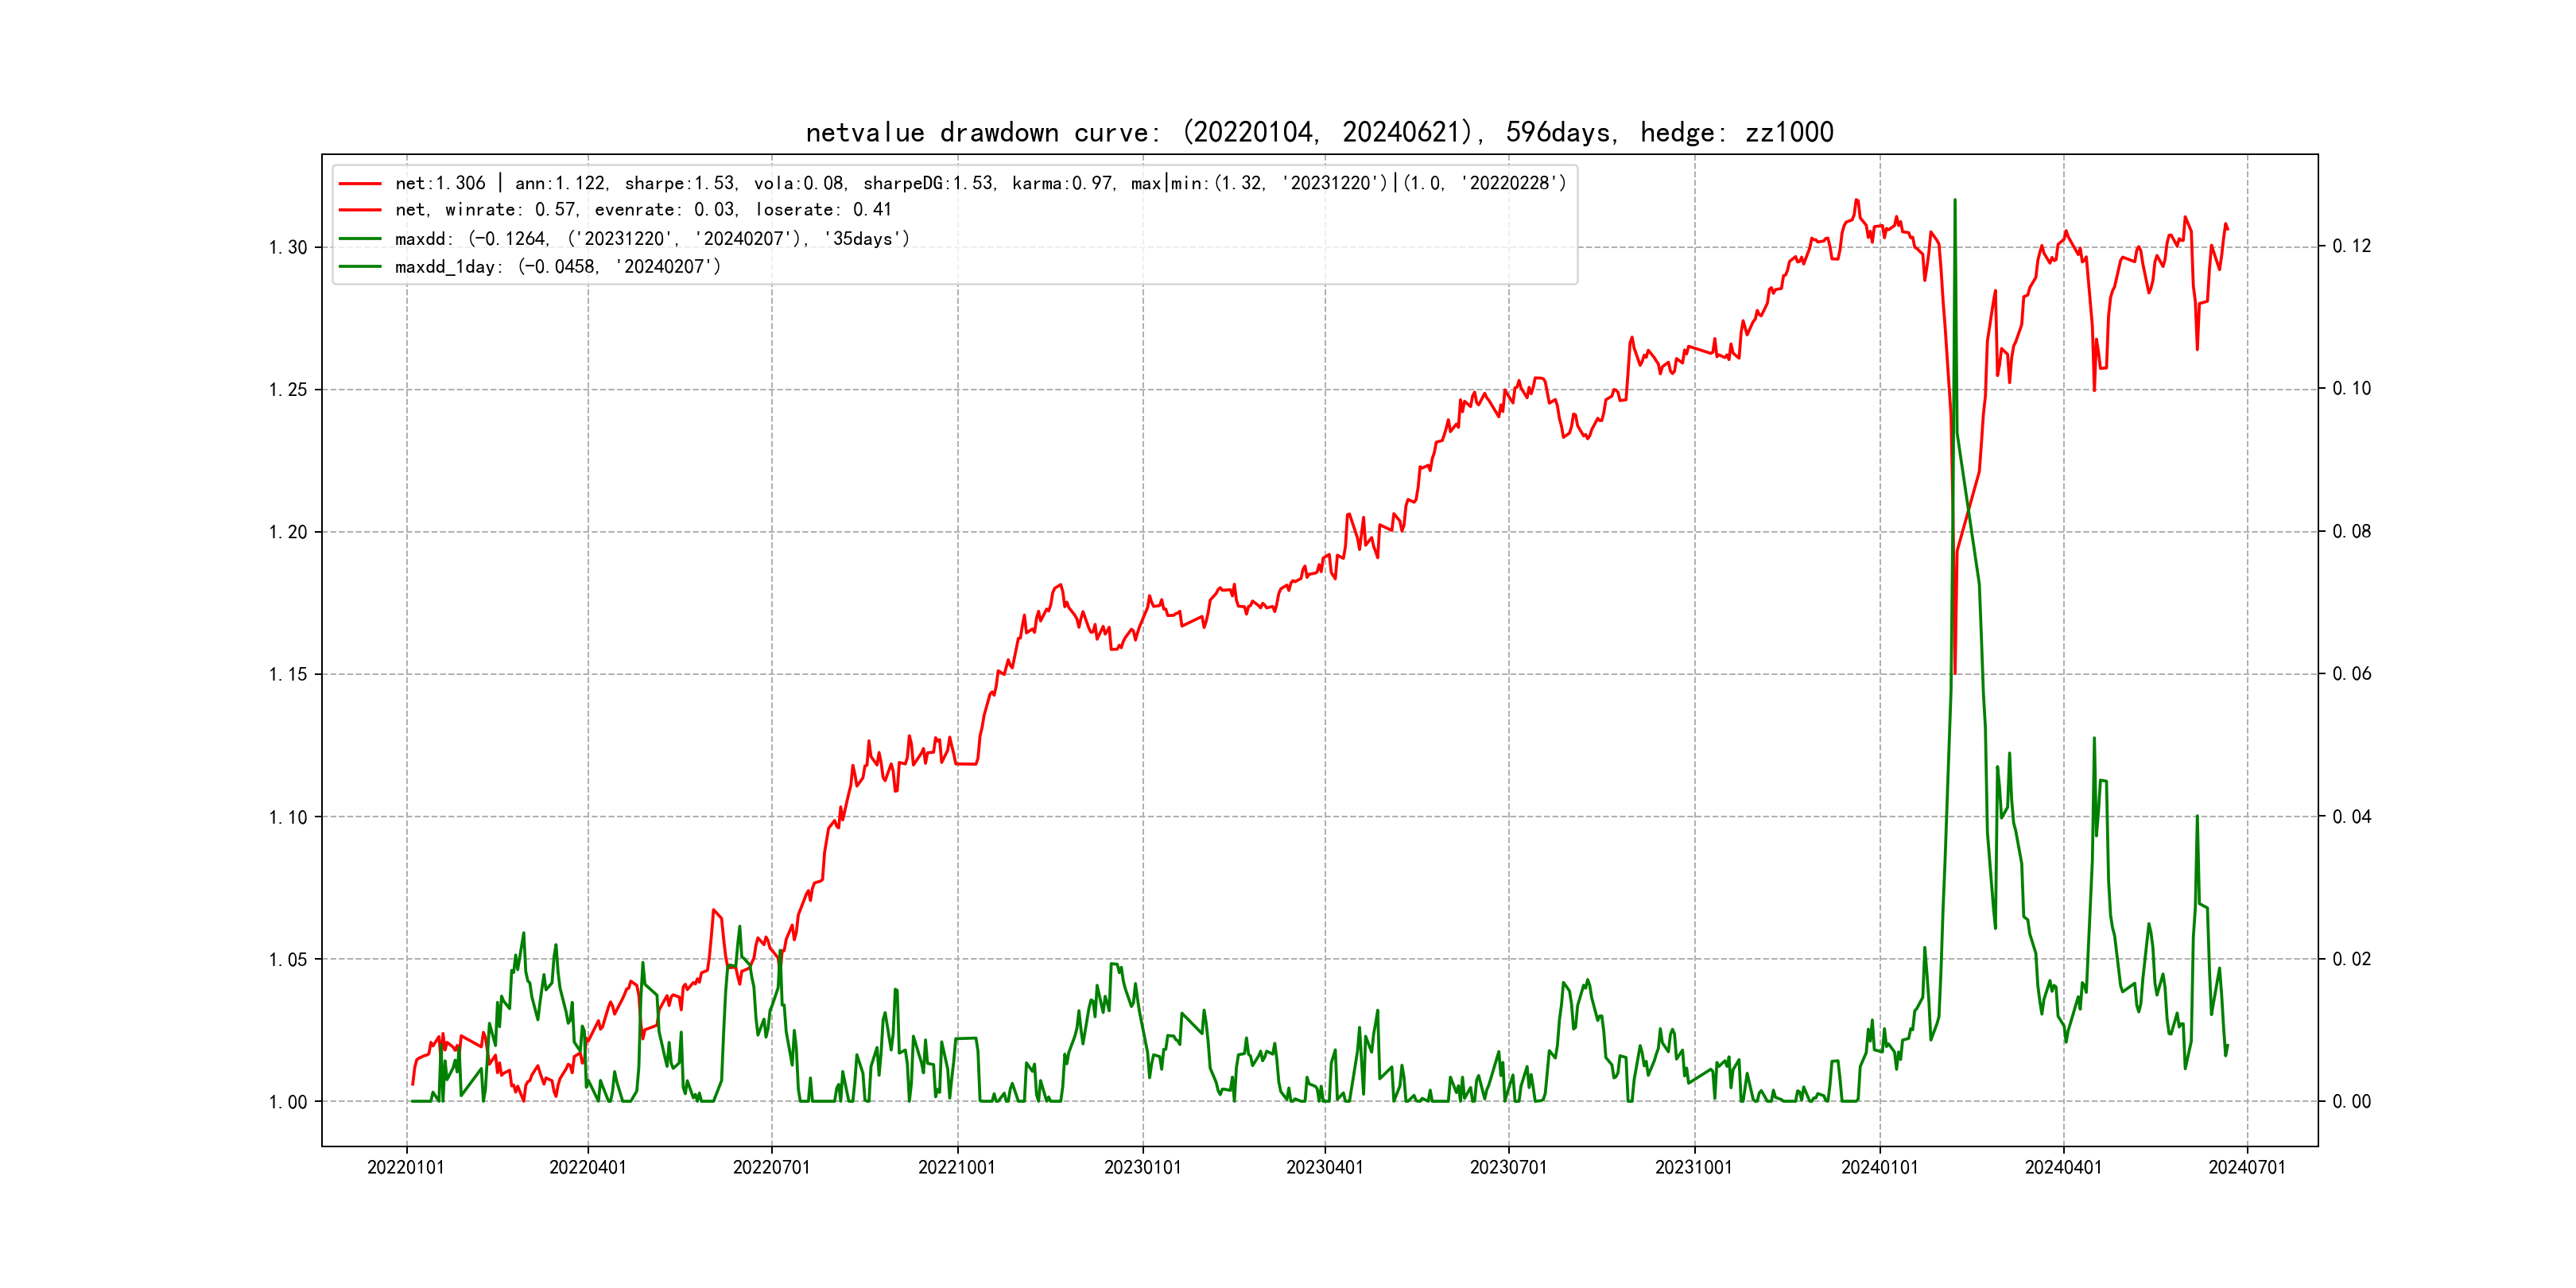Screen dimensions: 2576x1288
Task: Click the 20220701 x-axis label
Action: [x=771, y=1167]
